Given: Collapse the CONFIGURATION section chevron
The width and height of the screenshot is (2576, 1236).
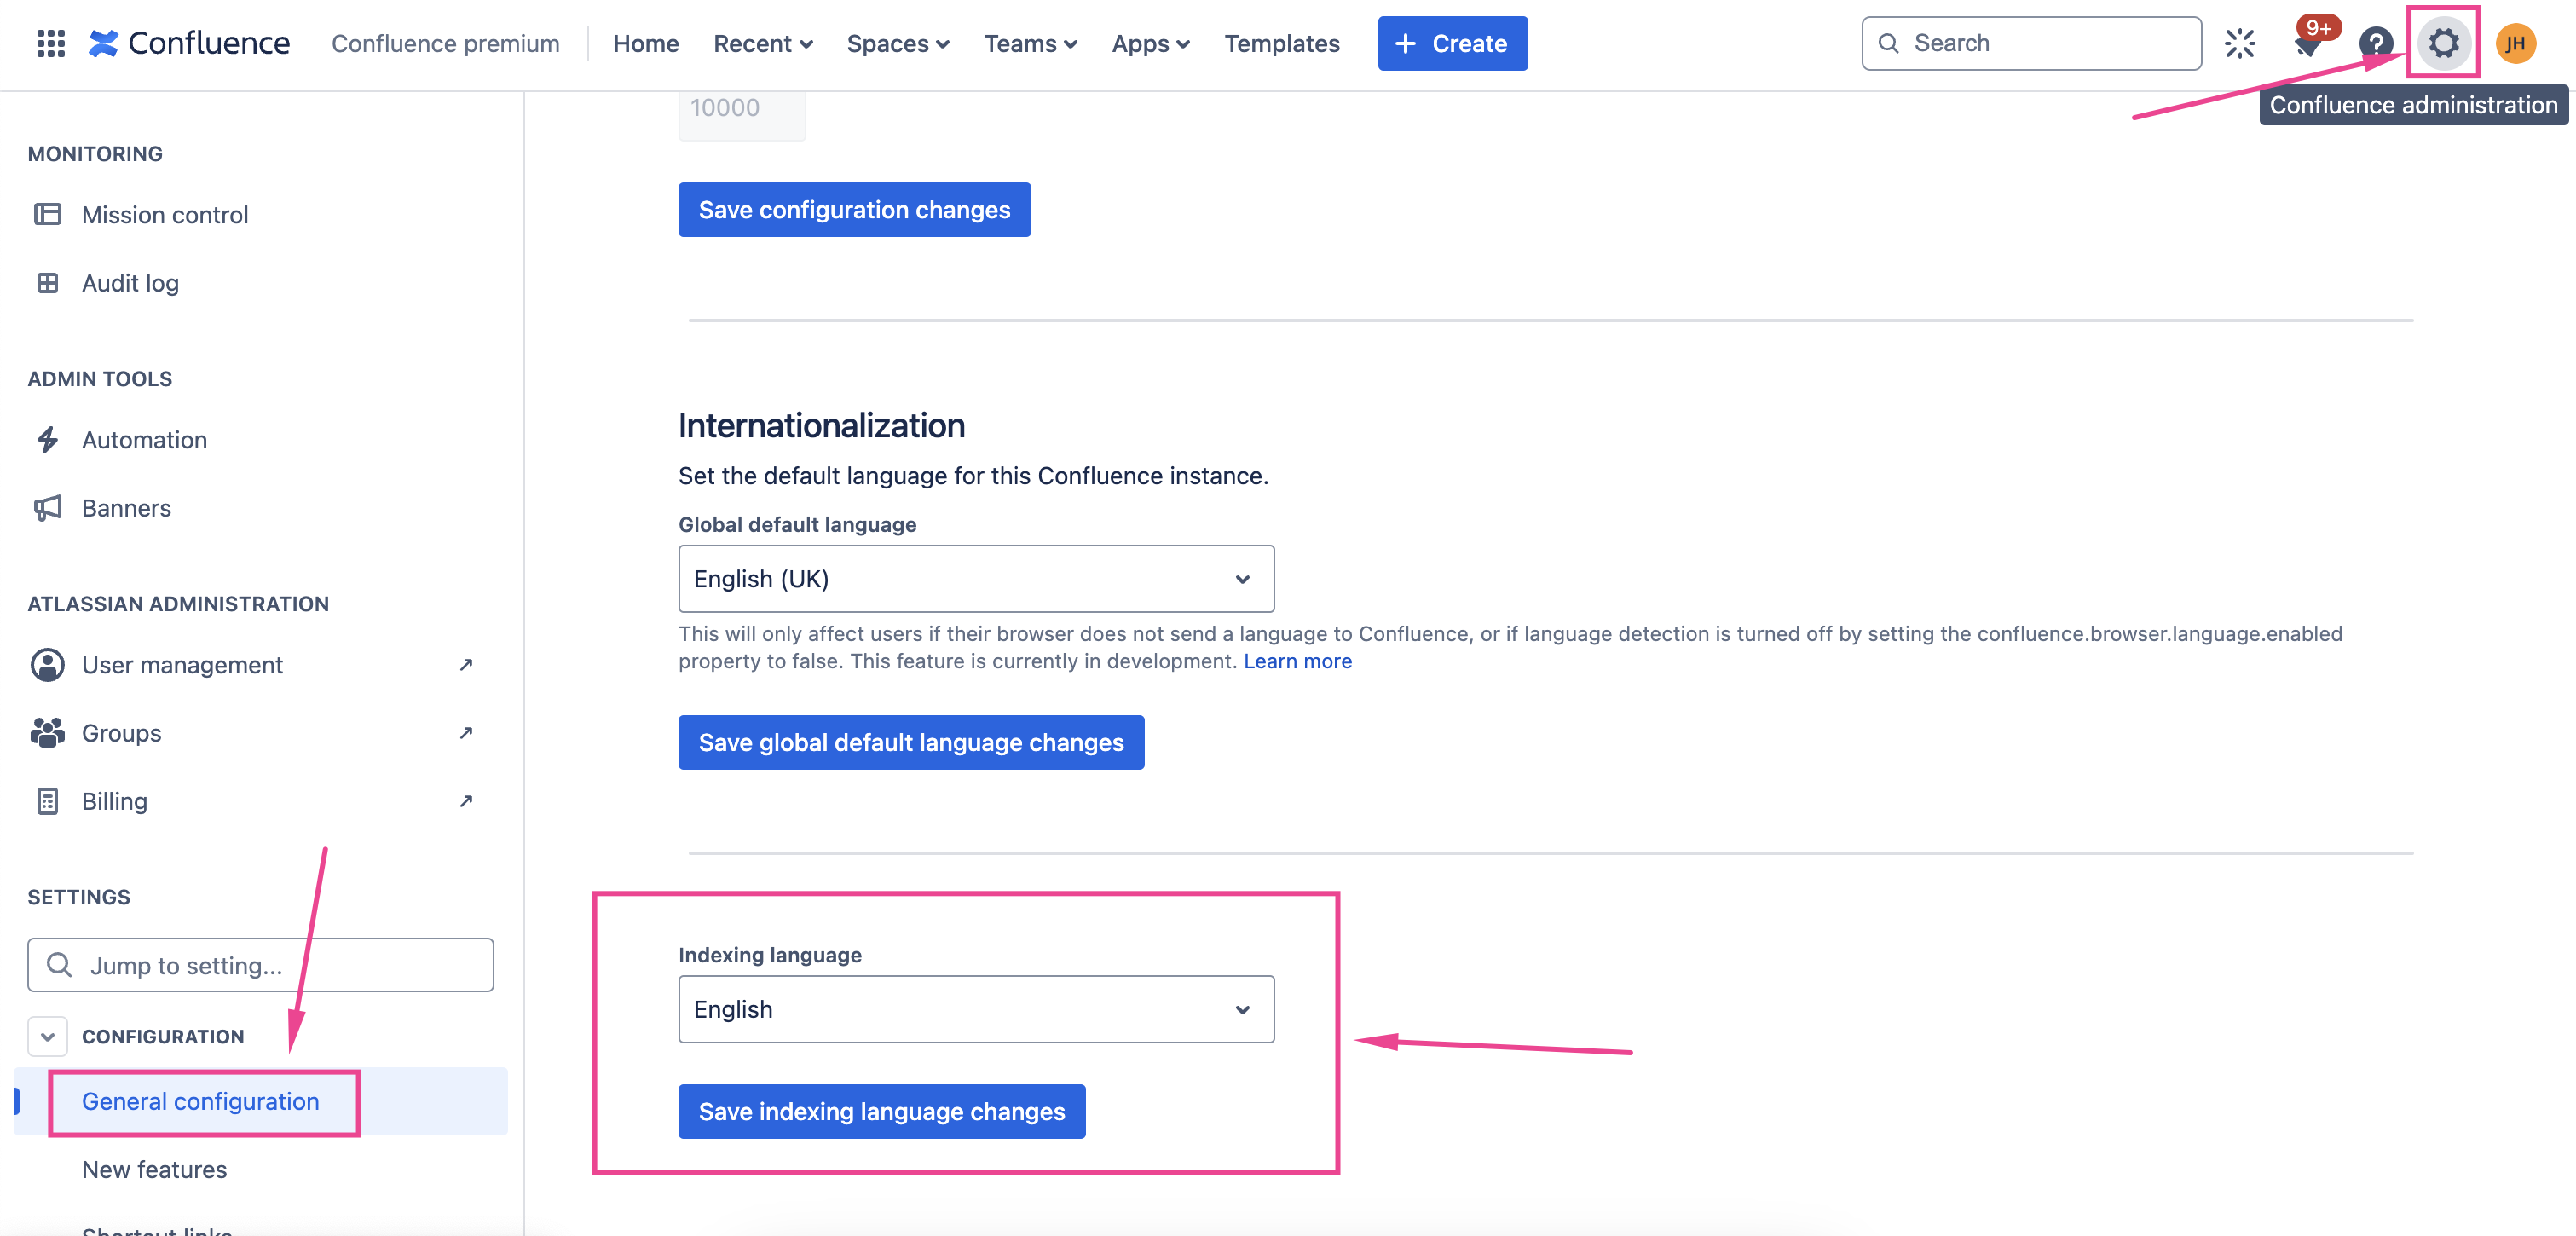Looking at the screenshot, I should tap(46, 1036).
